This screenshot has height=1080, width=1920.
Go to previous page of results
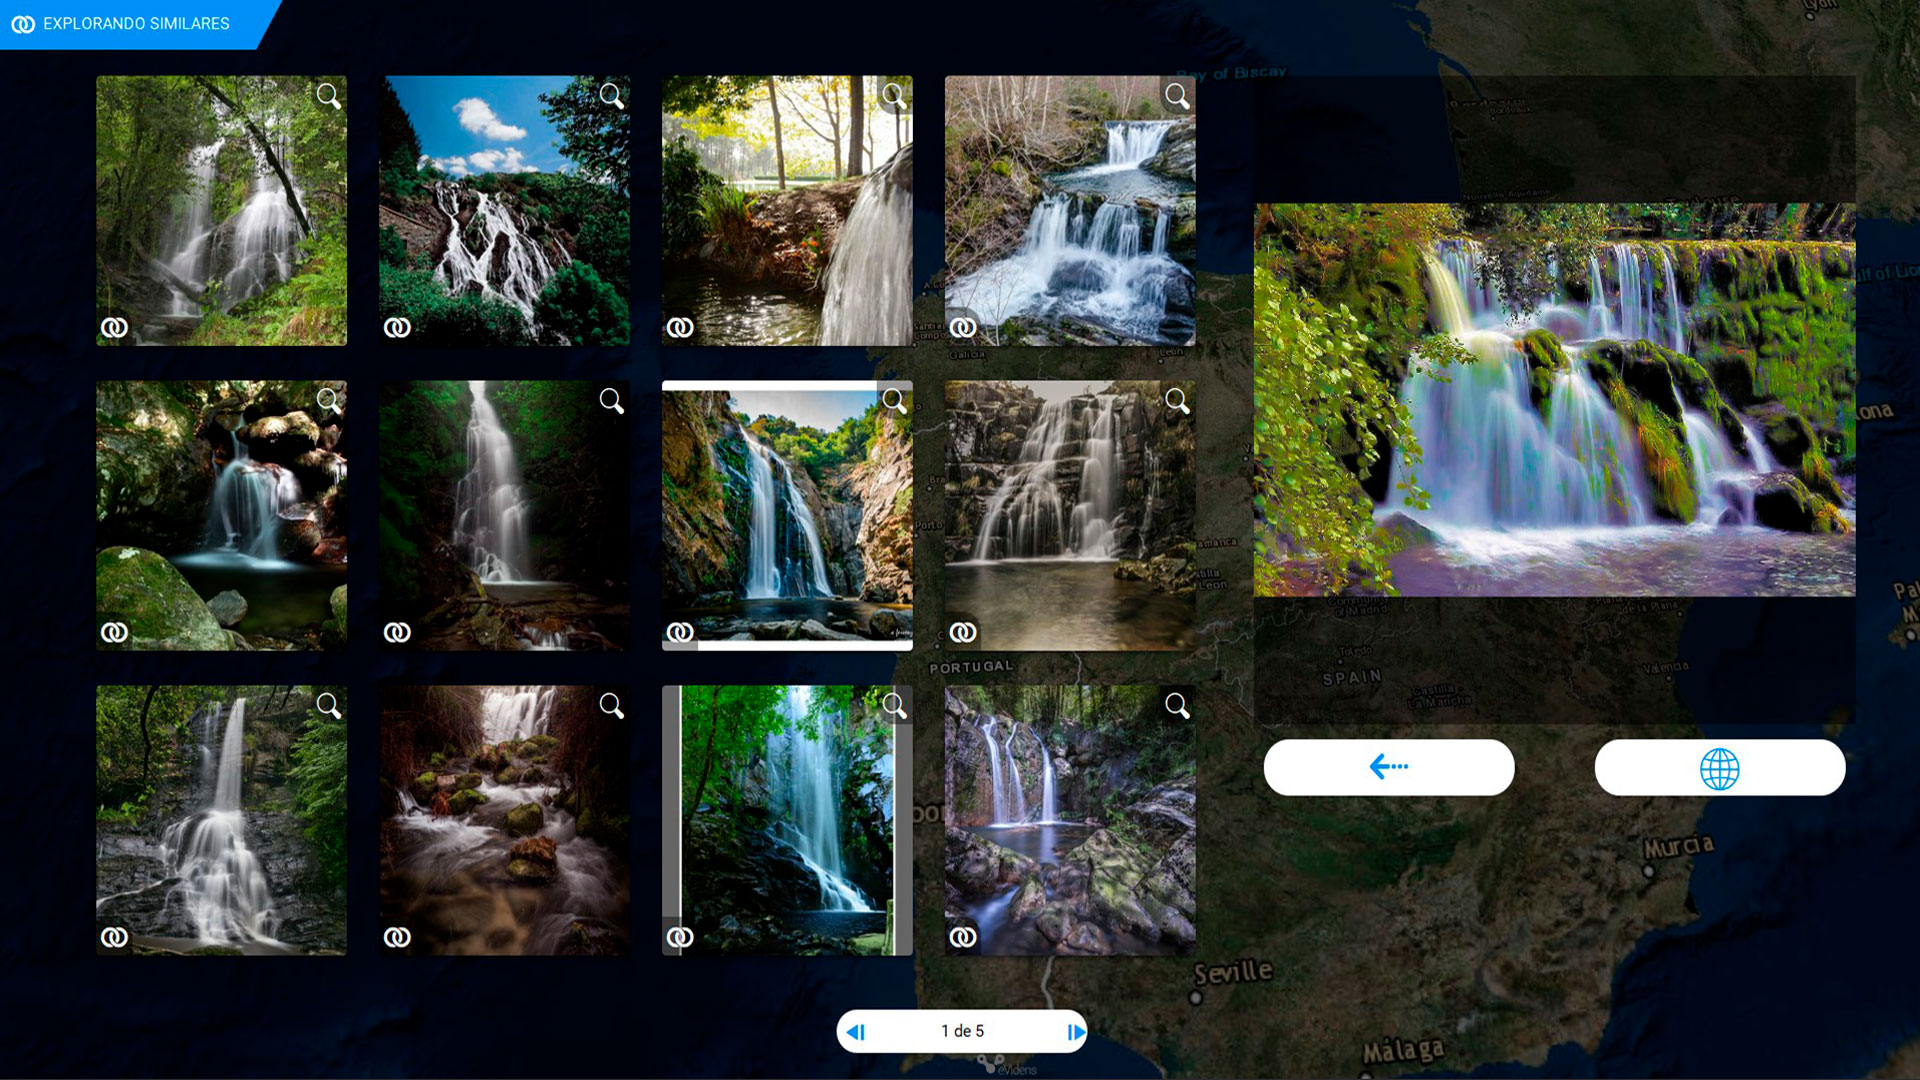(856, 1032)
